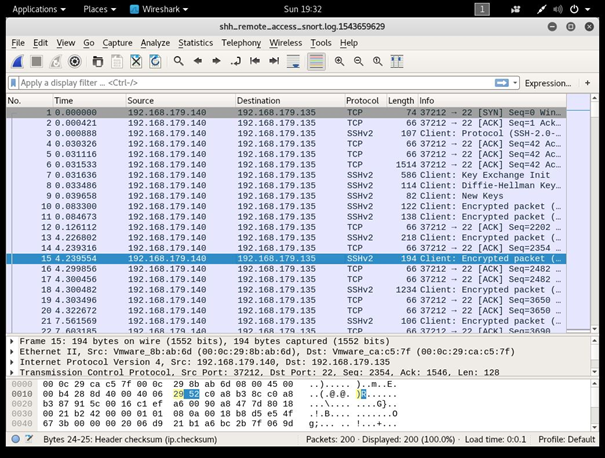Select packet 7 Key Exchange Init

286,175
